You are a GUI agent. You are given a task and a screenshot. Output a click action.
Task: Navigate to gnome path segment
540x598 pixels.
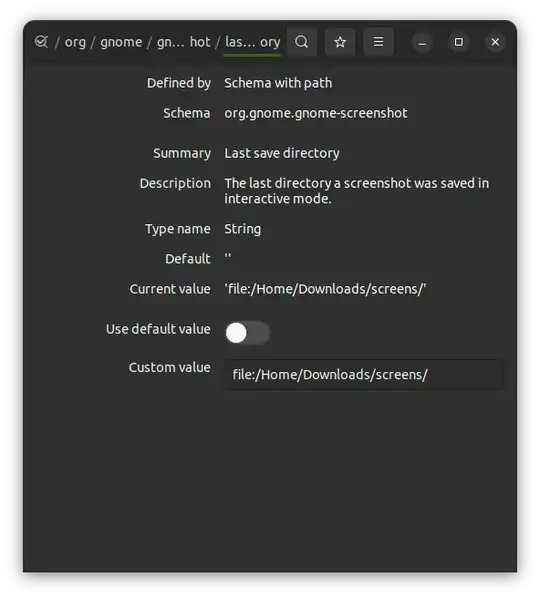(121, 42)
